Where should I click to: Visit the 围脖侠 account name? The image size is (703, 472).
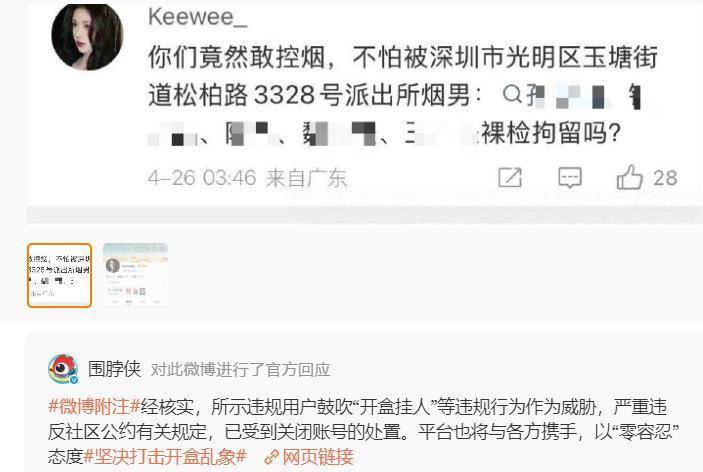114,369
